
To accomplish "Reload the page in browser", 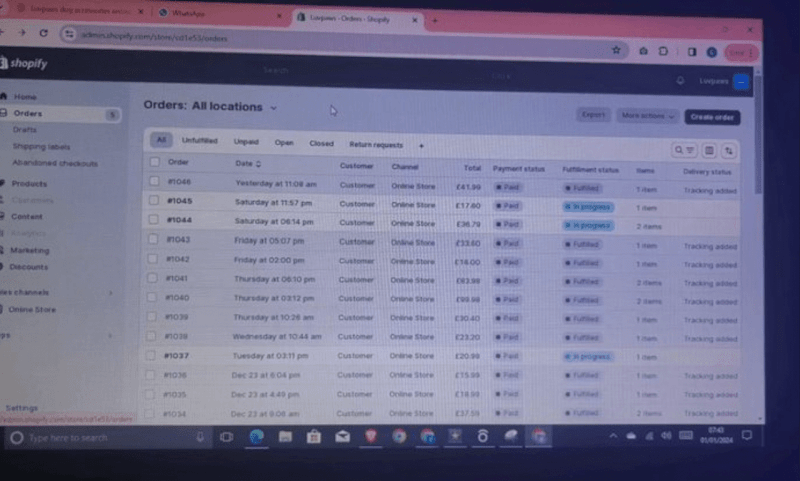I will 44,33.
